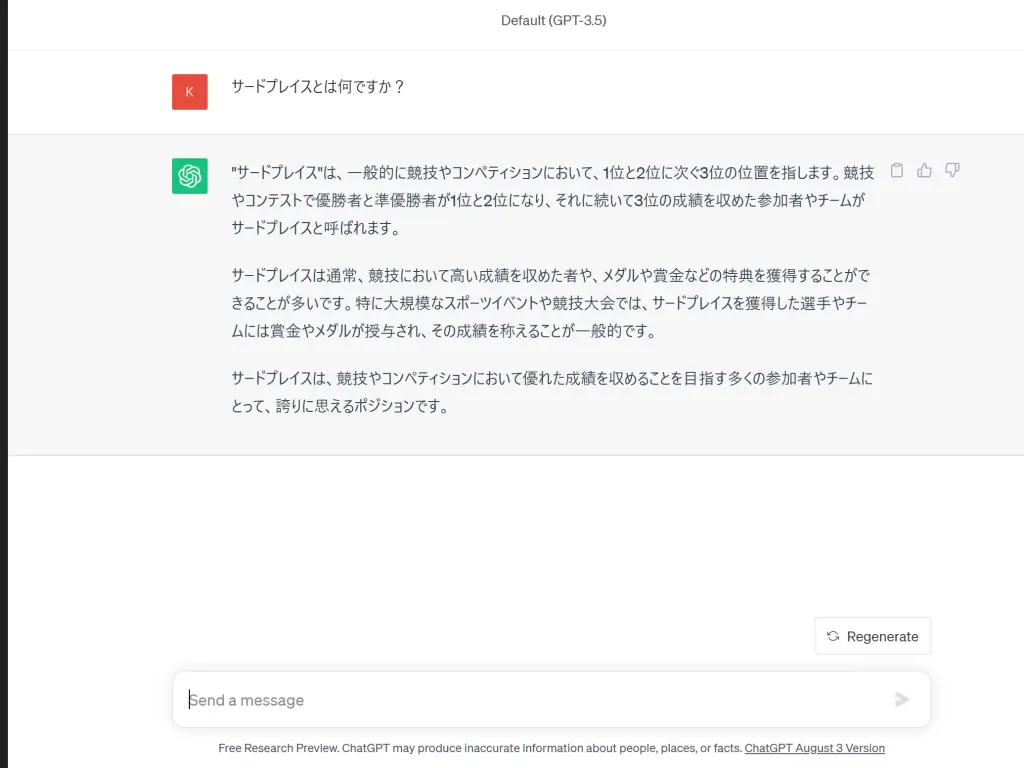Viewport: 1024px width, 768px height.
Task: Click the paragraph starting サードプレイスは通常
Action: coord(550,303)
